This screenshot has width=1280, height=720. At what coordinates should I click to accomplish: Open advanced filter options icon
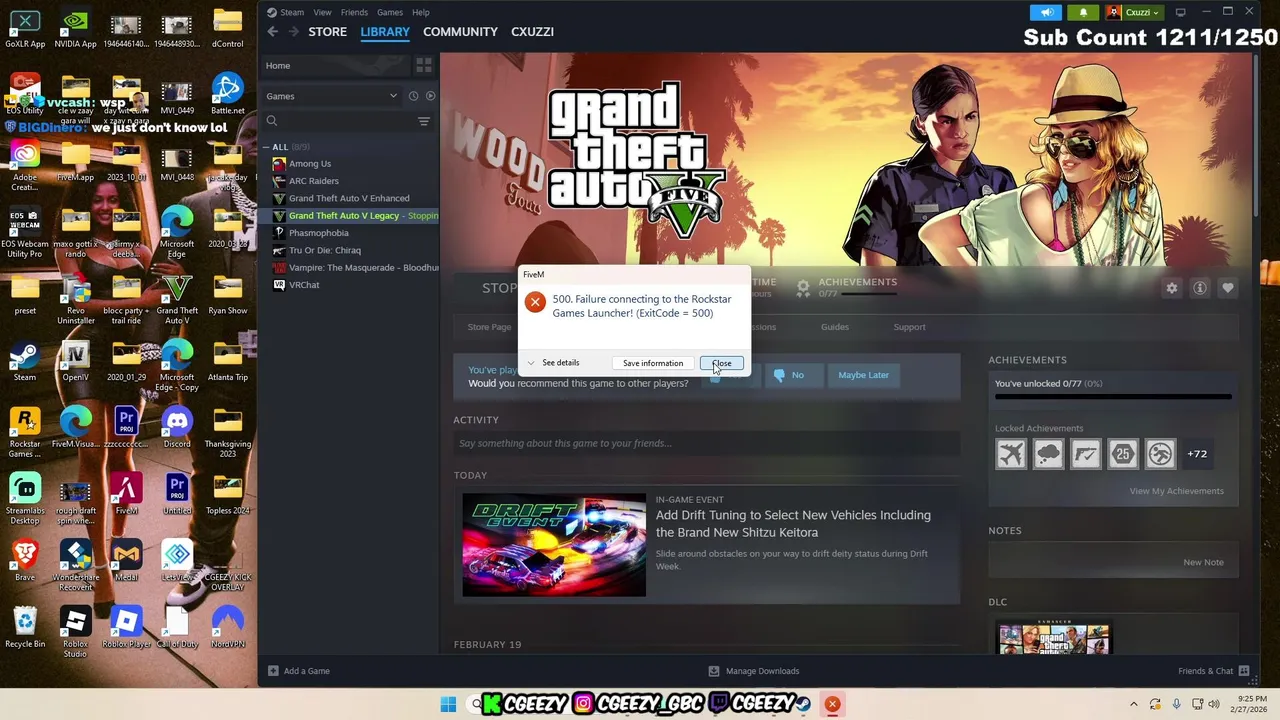coord(424,121)
